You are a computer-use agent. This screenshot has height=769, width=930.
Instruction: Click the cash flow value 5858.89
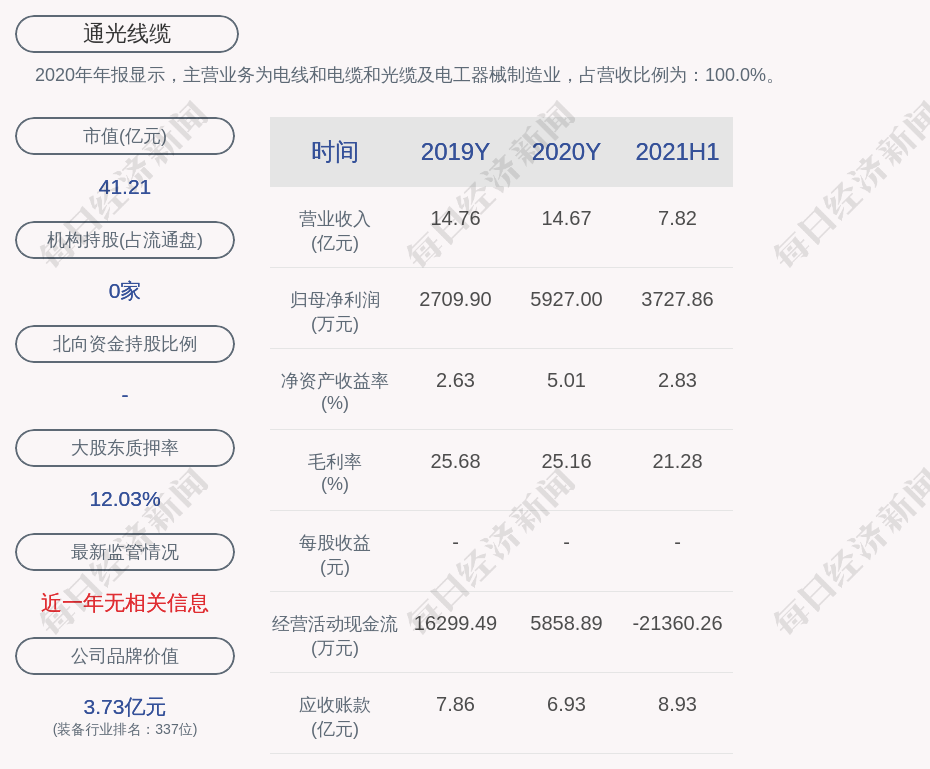[x=566, y=623]
